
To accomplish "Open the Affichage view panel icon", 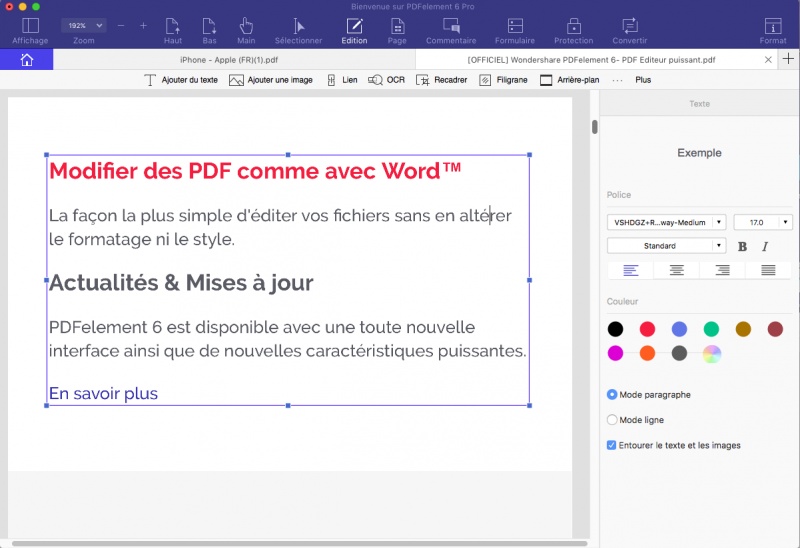I will pyautogui.click(x=30, y=26).
